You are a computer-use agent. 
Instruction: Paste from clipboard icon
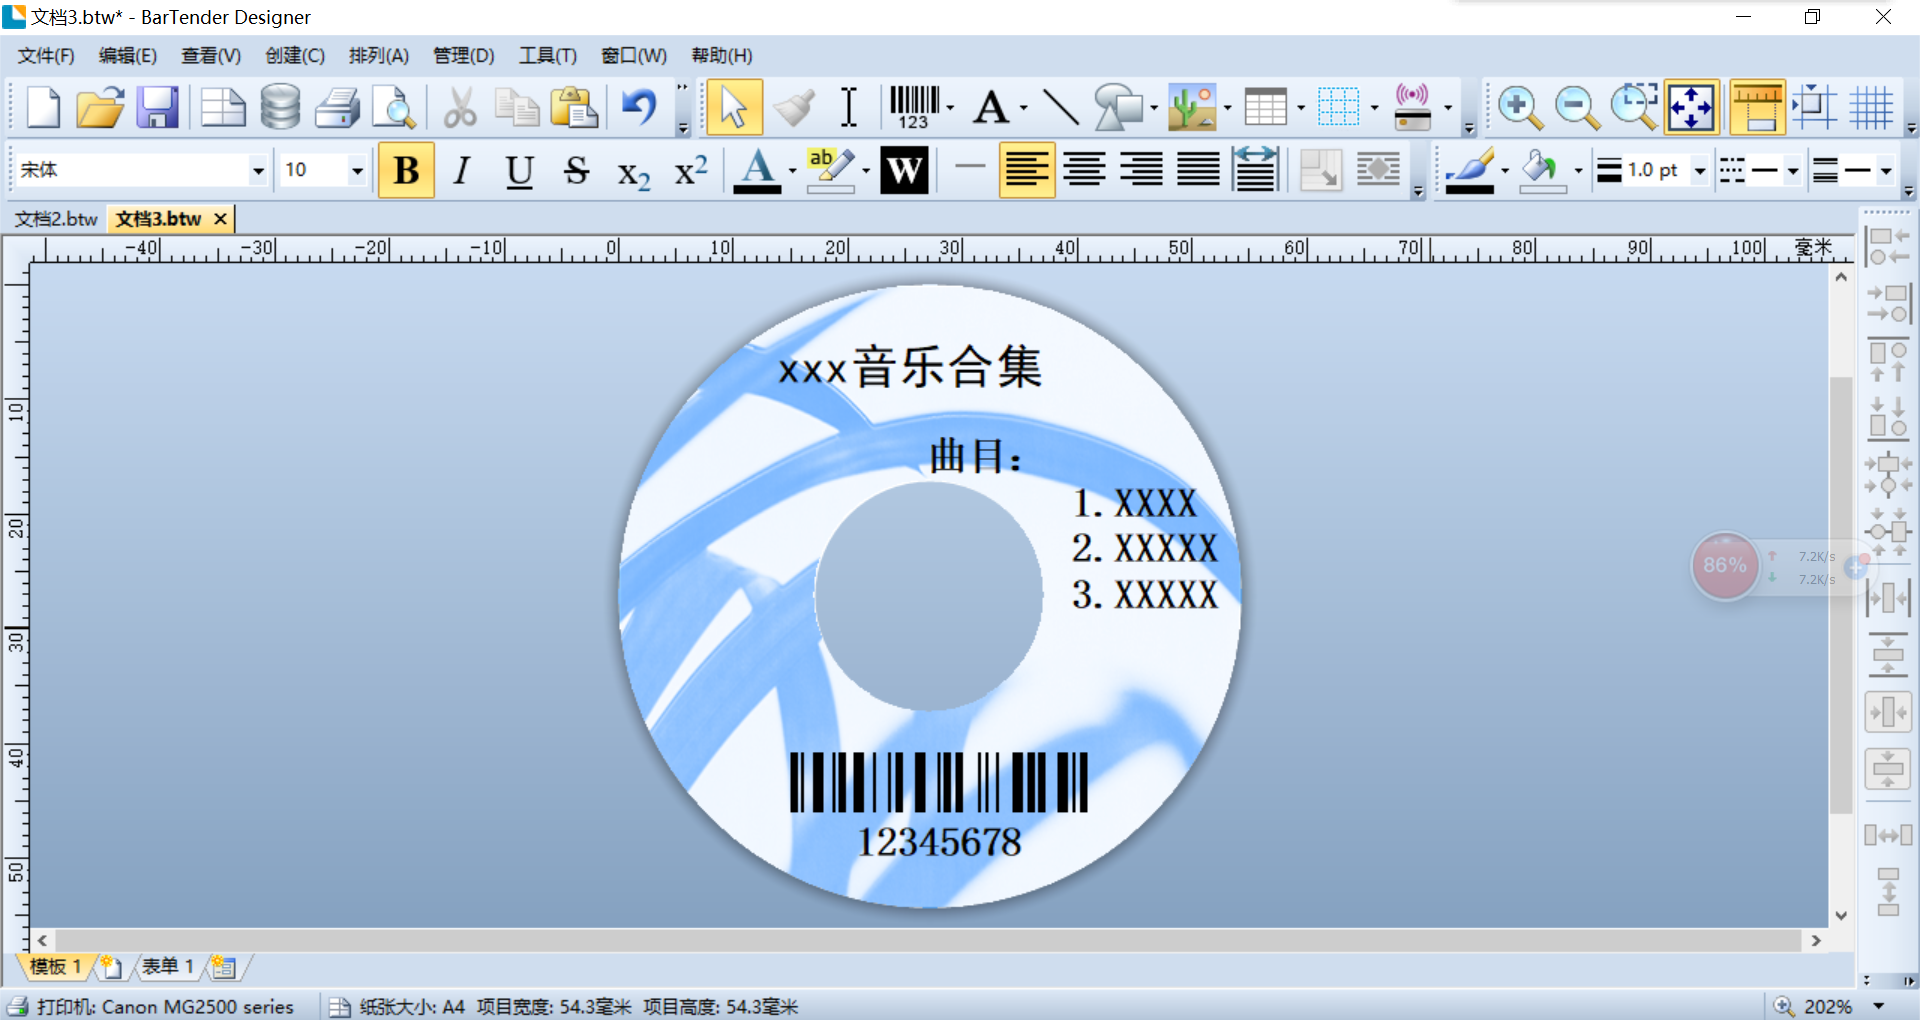coord(574,107)
